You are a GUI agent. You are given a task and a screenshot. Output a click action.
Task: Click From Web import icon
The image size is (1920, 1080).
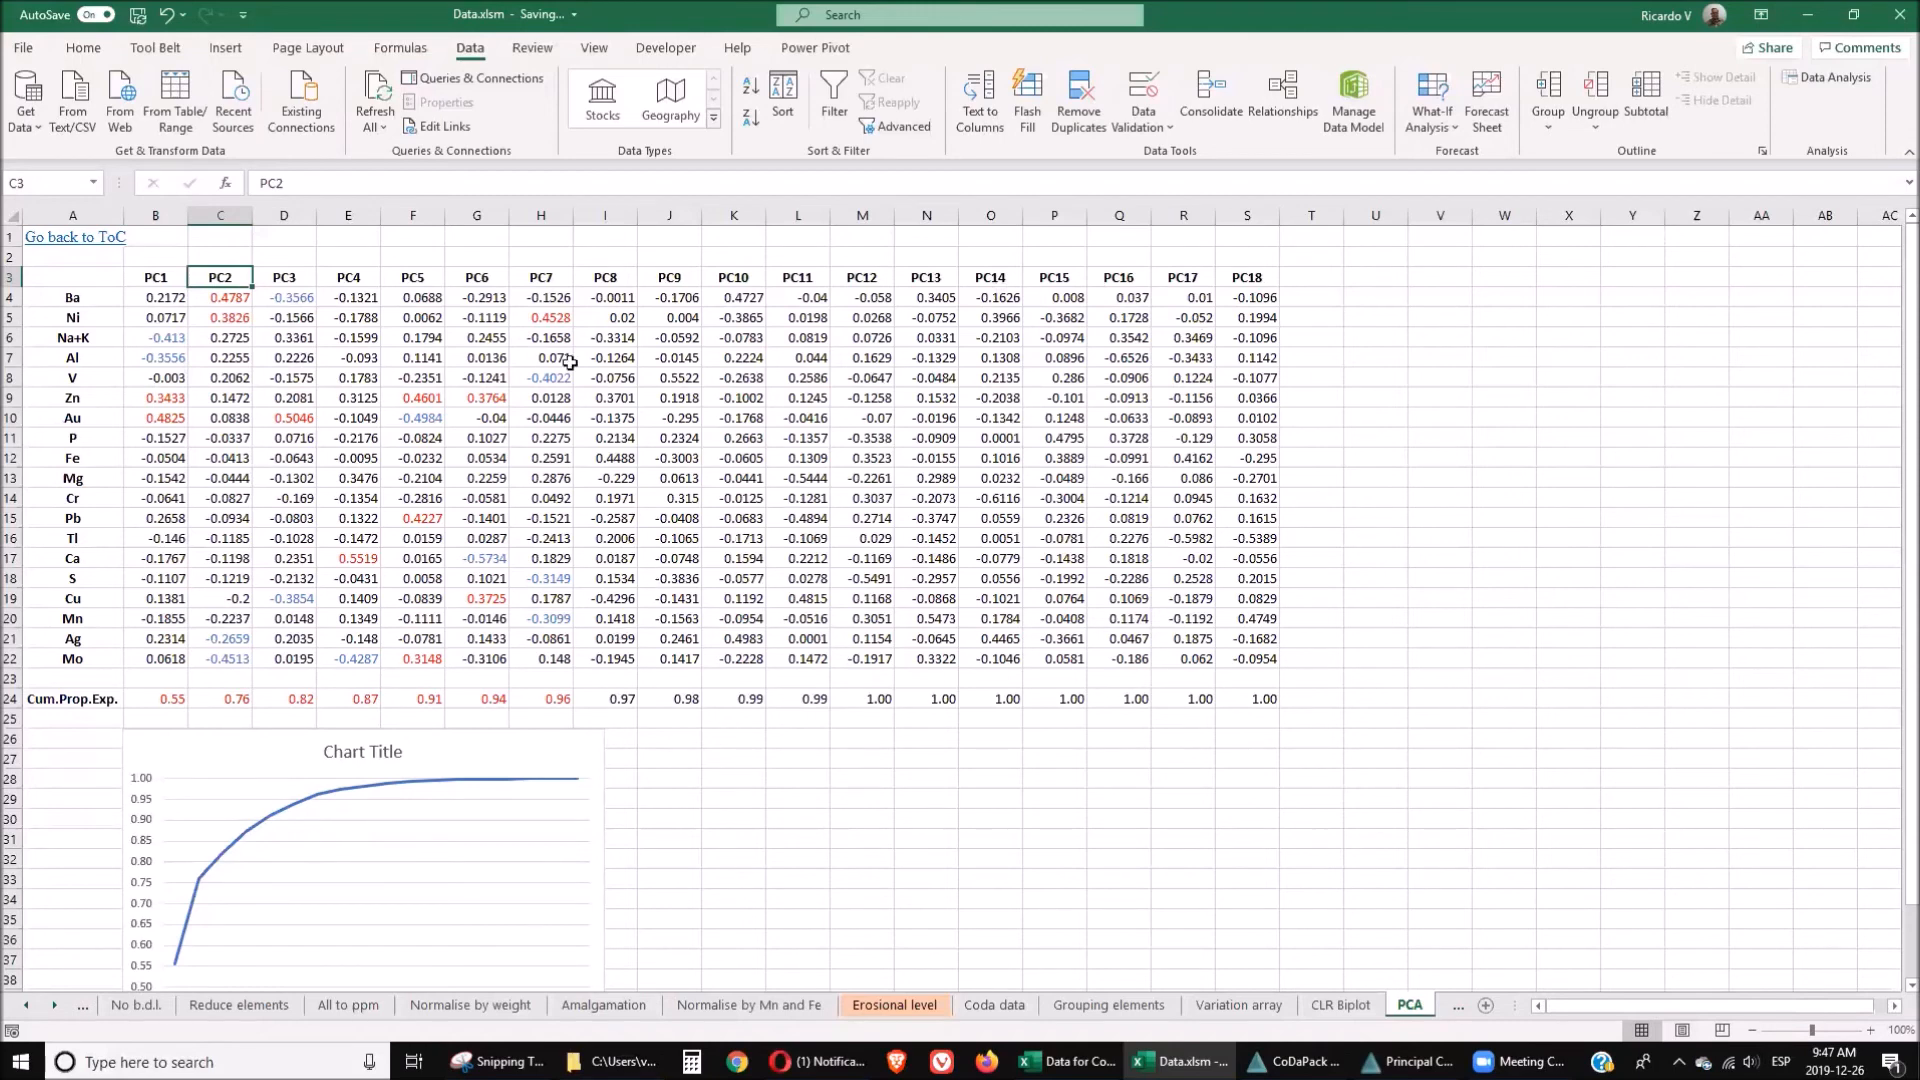click(120, 101)
